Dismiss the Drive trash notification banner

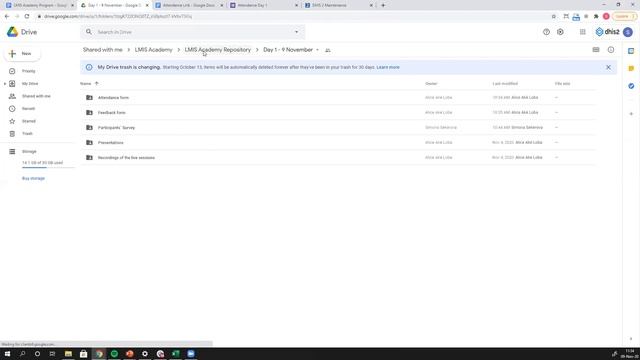point(608,67)
